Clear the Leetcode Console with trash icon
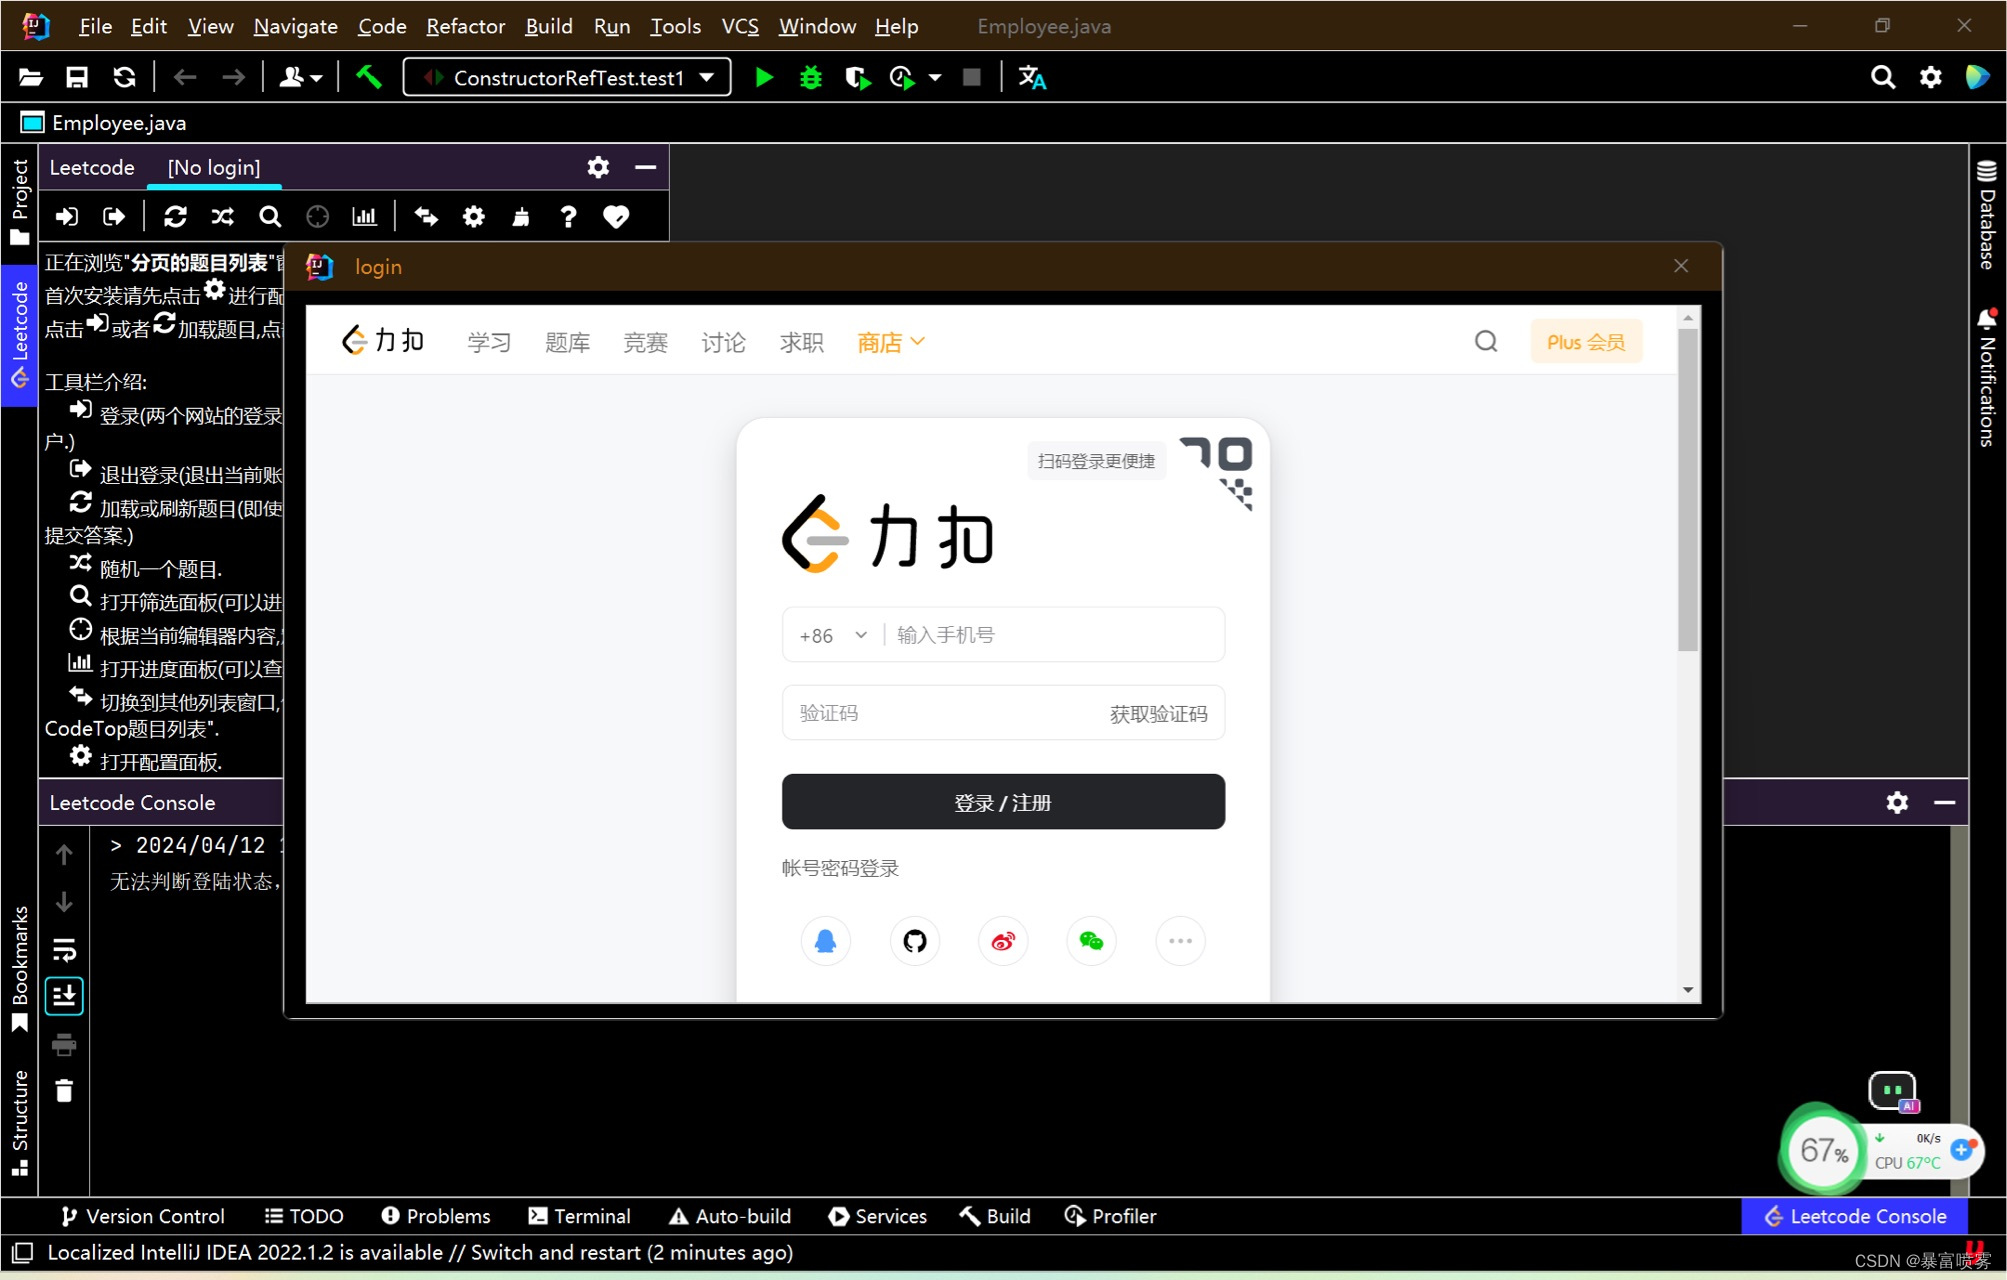 tap(64, 1091)
